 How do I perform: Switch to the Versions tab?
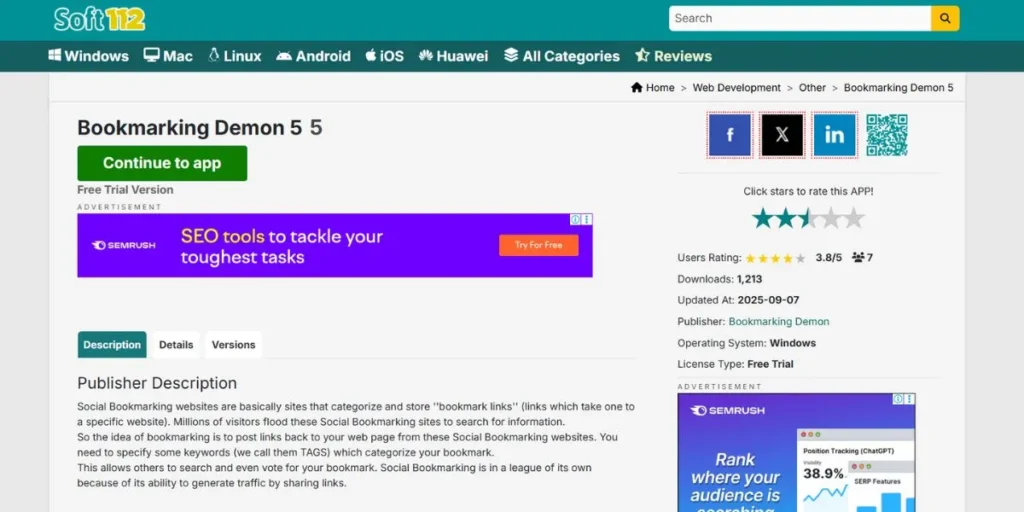[233, 345]
